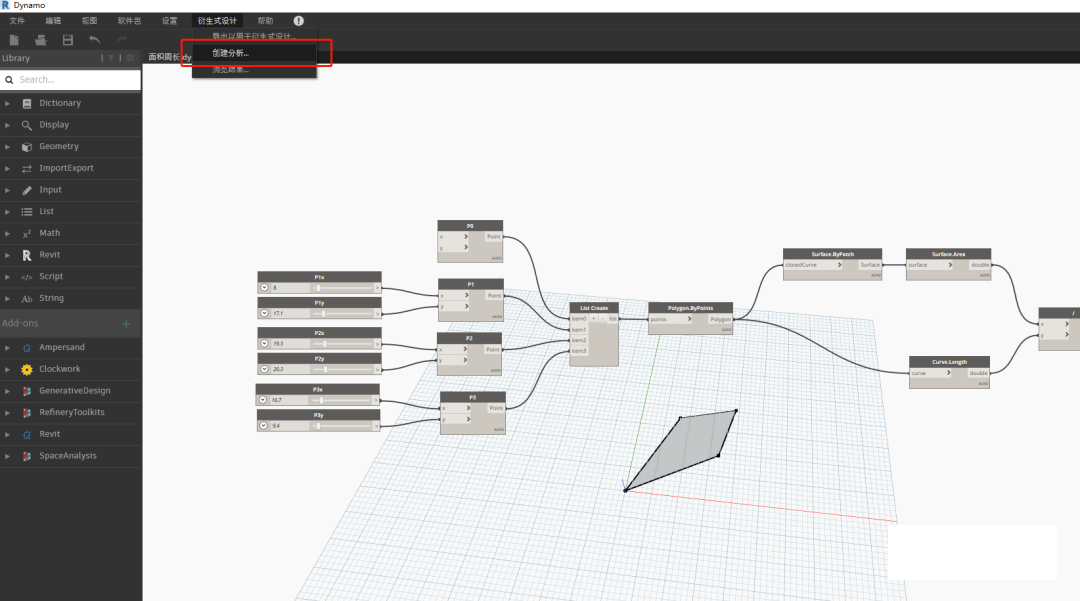Click the Dictionary category icon
Image resolution: width=1080 pixels, height=601 pixels.
pyautogui.click(x=27, y=103)
